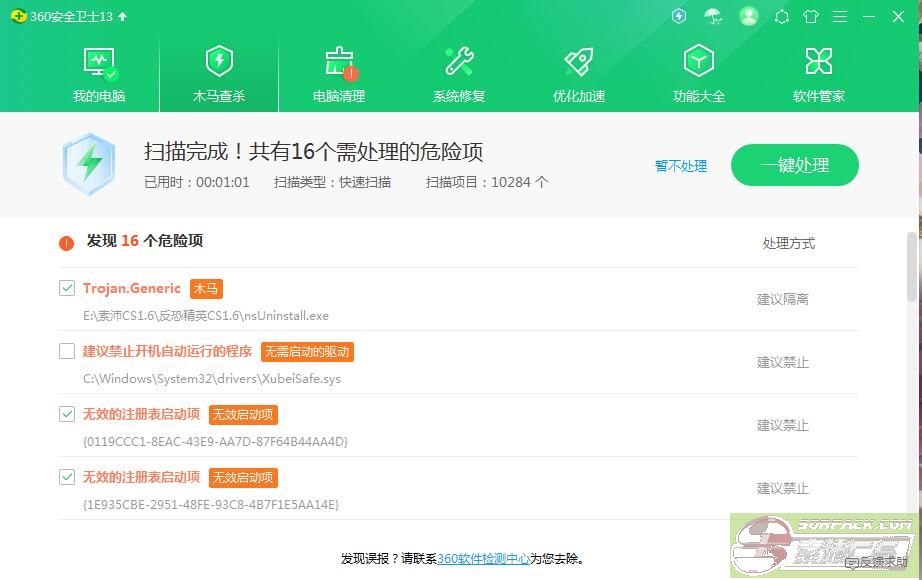The height and width of the screenshot is (580, 922).
Task: Open 建议禁止 action for the XubeiSafe.sys row
Action: pyautogui.click(x=783, y=362)
